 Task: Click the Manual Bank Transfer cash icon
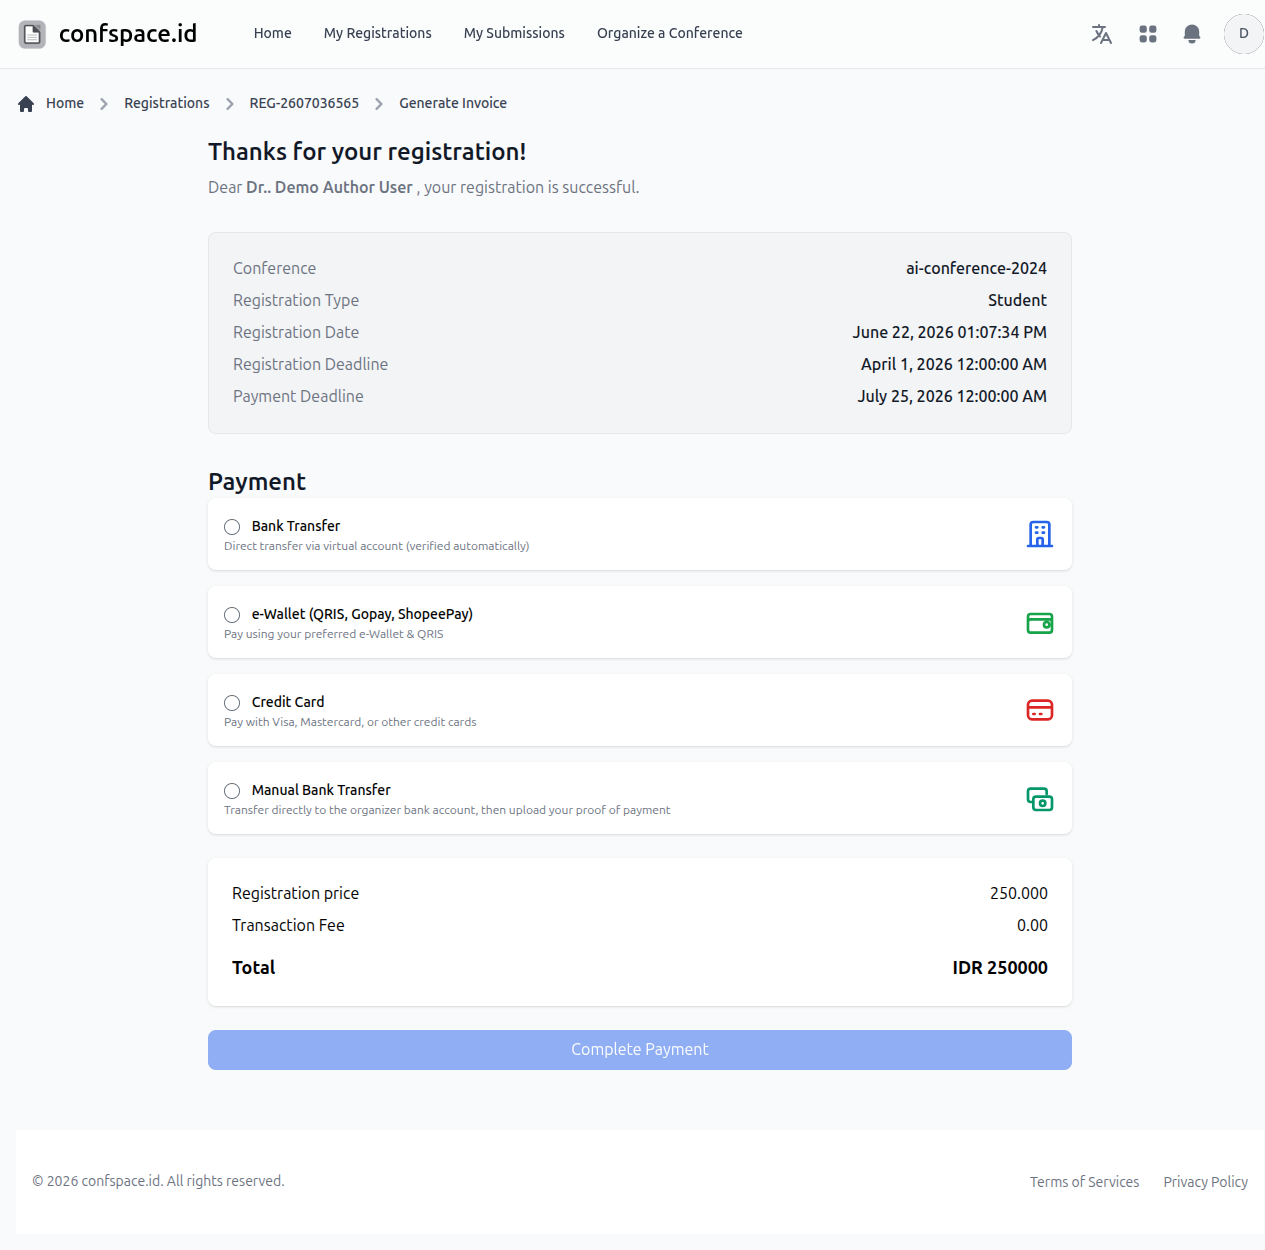point(1040,799)
